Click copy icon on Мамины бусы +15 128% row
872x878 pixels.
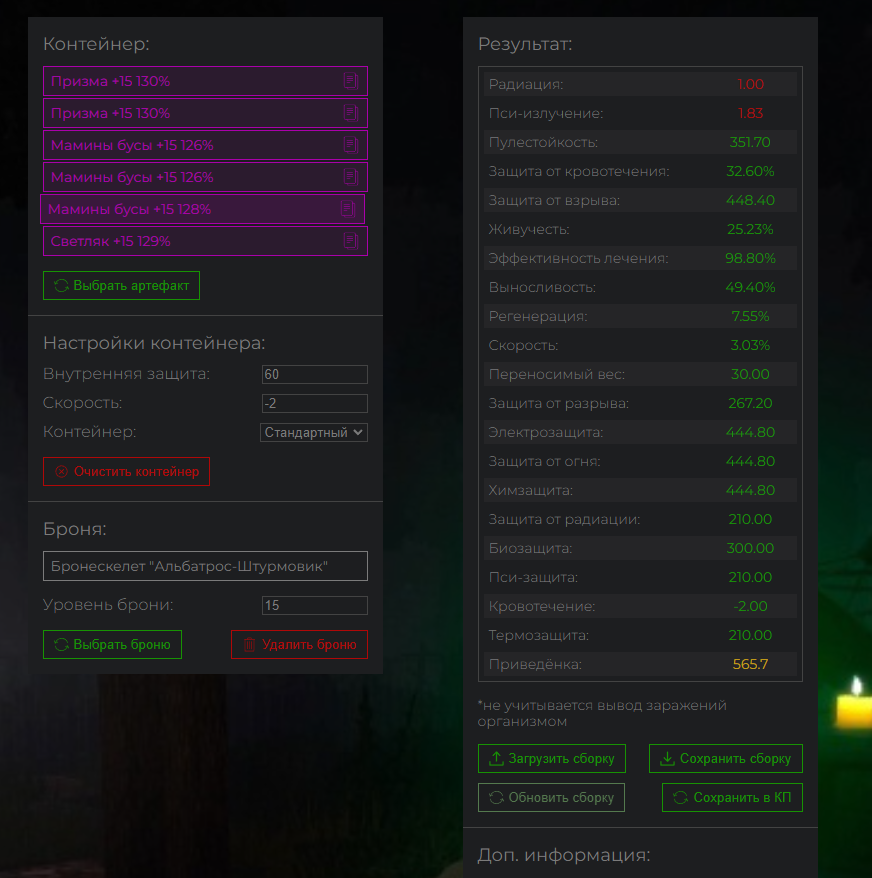pyautogui.click(x=348, y=209)
